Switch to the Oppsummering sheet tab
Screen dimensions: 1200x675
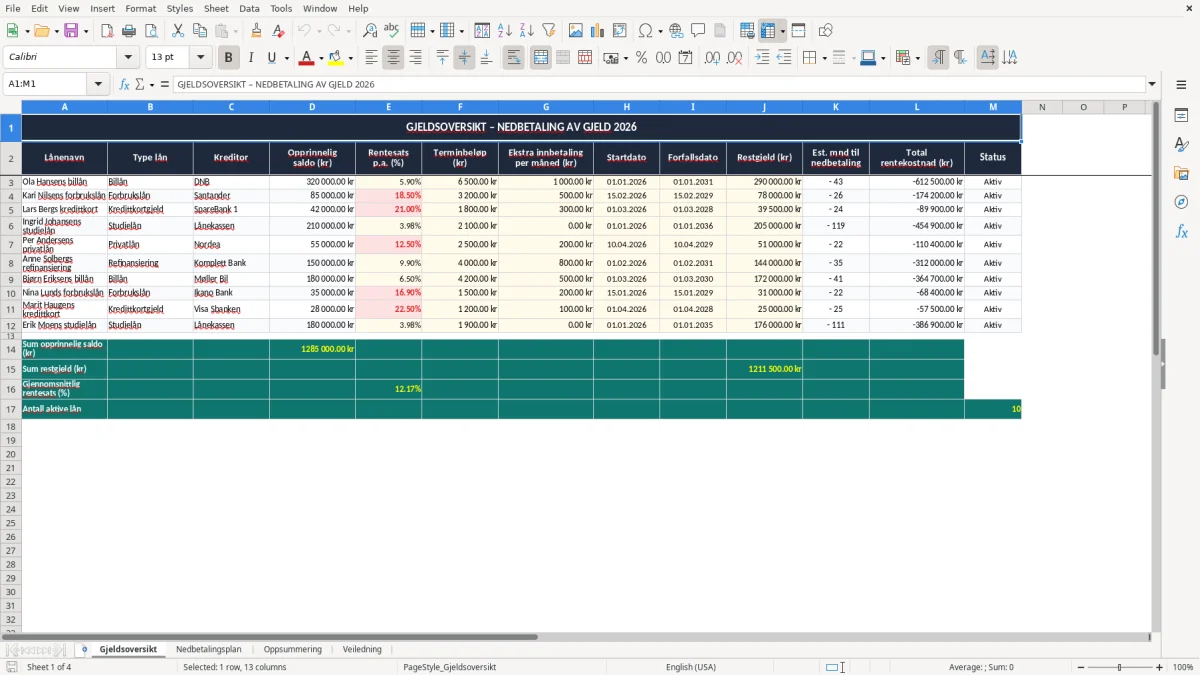293,649
